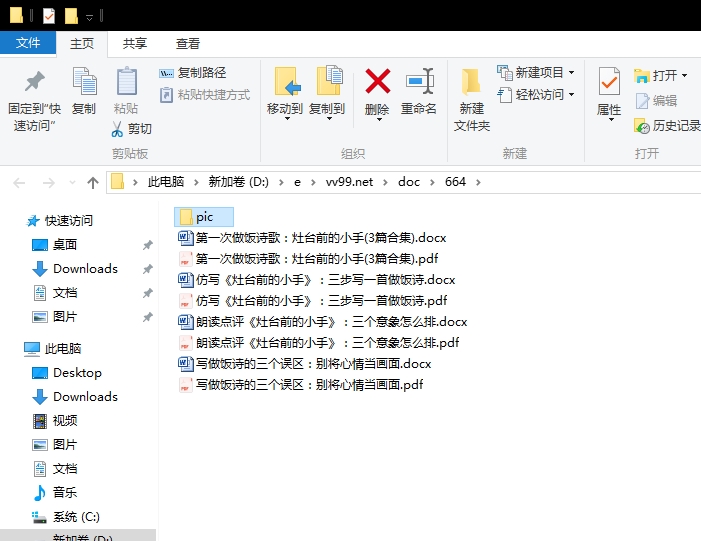Click the Edit (编辑) button

(656, 101)
